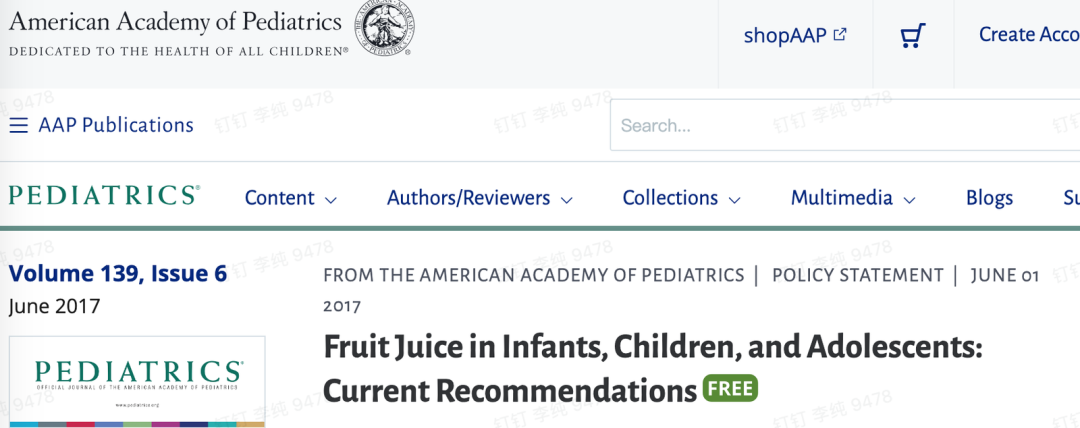Image resolution: width=1080 pixels, height=428 pixels.
Task: Click the external link icon next to shopAAP
Action: point(840,34)
